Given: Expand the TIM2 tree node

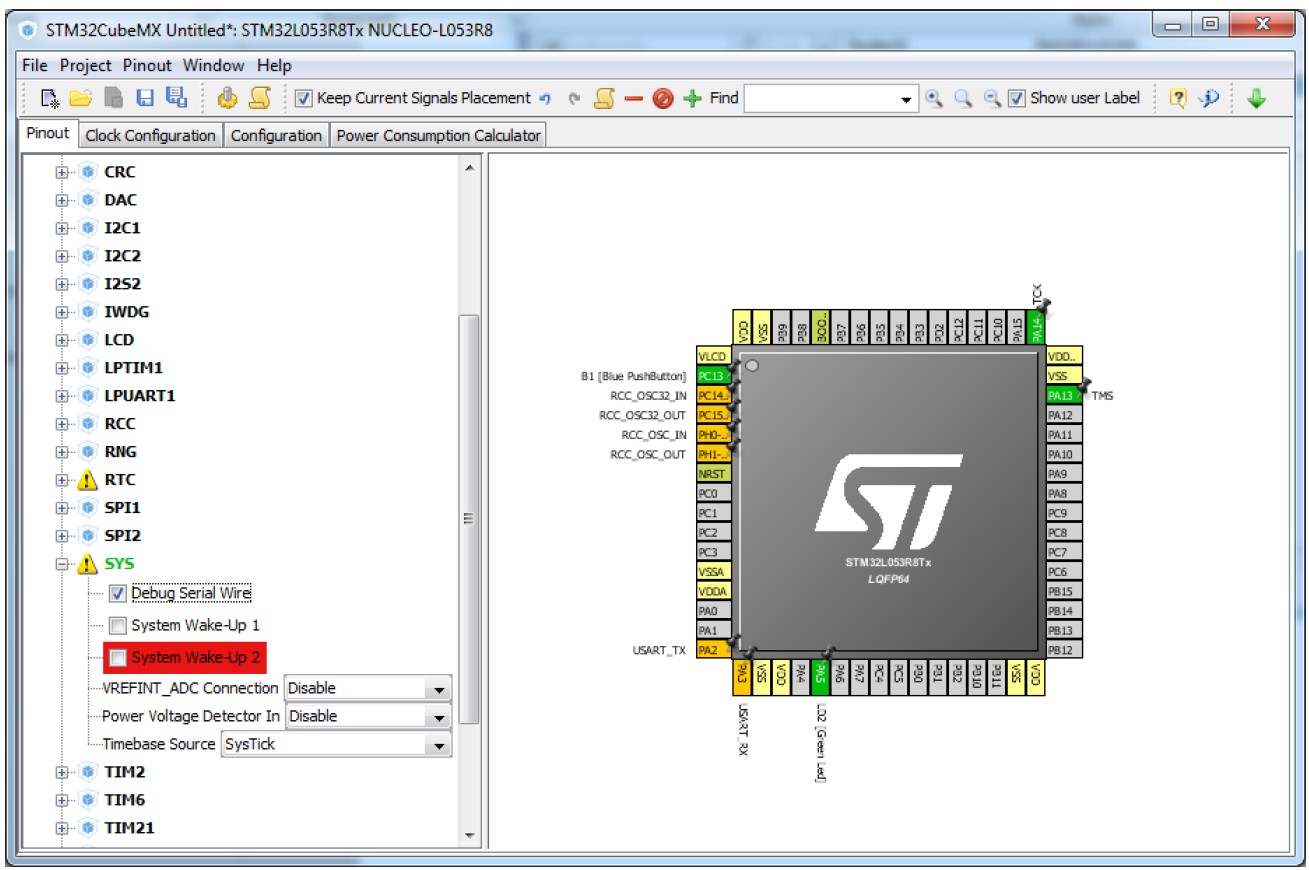Looking at the screenshot, I should pyautogui.click(x=62, y=772).
